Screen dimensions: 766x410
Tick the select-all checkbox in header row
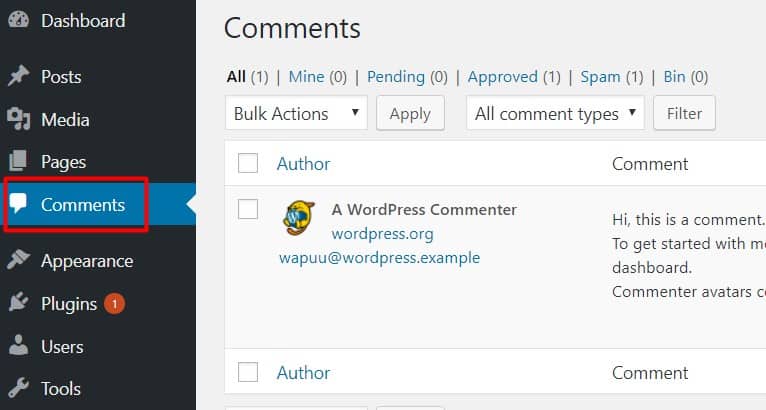(x=248, y=163)
